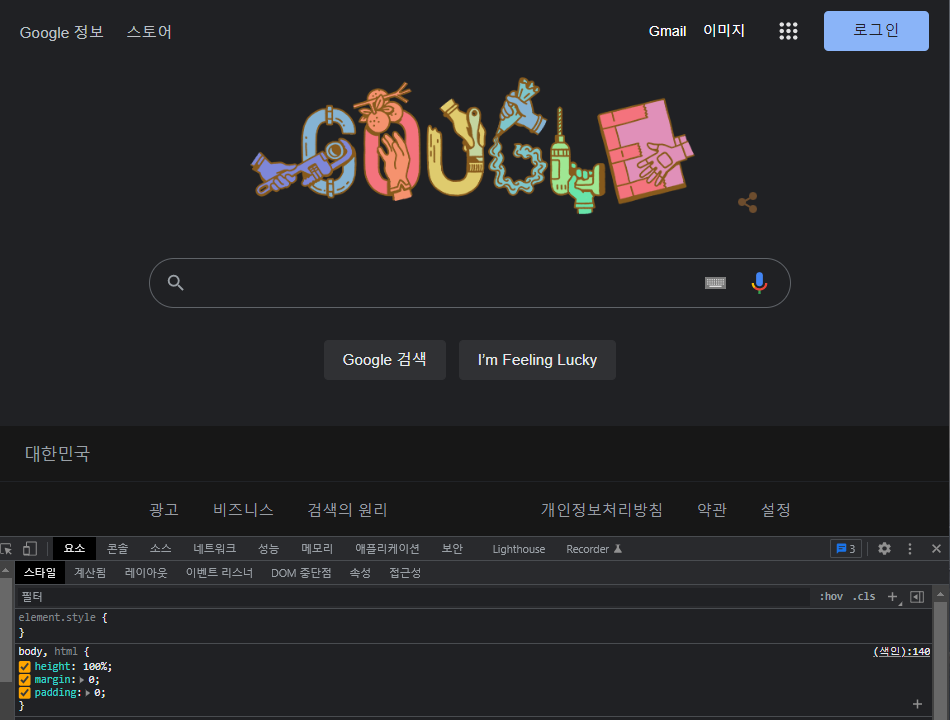
Task: Toggle device toolbar icon in DevTools
Action: coord(30,549)
